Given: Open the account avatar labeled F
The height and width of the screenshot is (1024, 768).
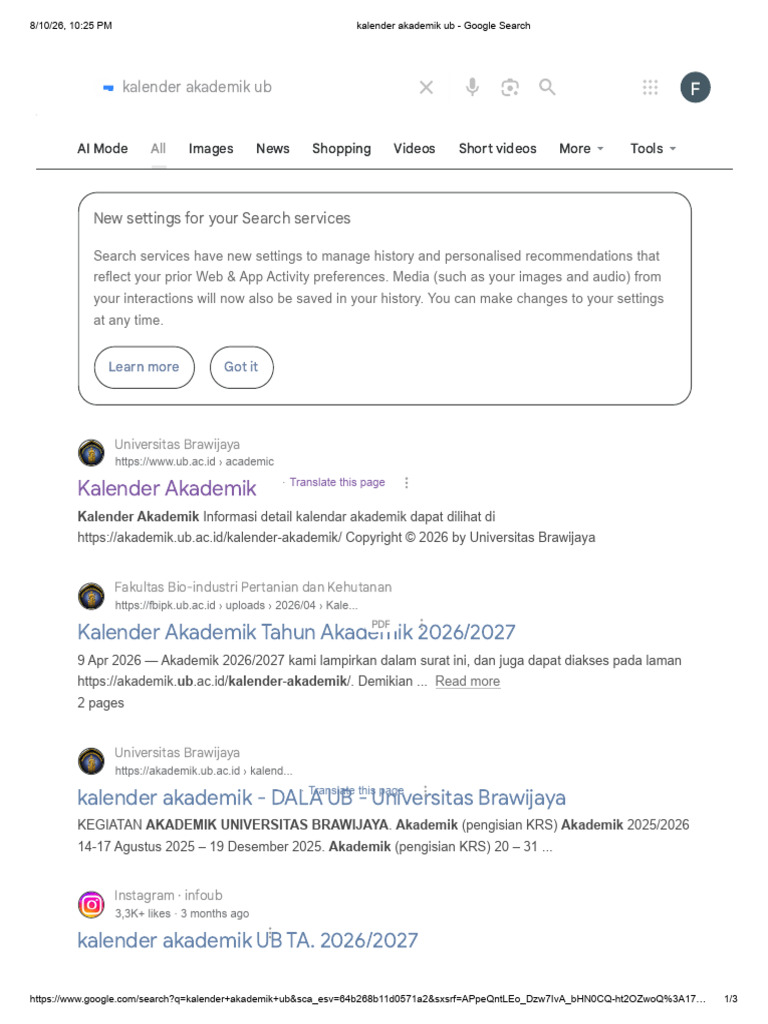Looking at the screenshot, I should pyautogui.click(x=695, y=88).
